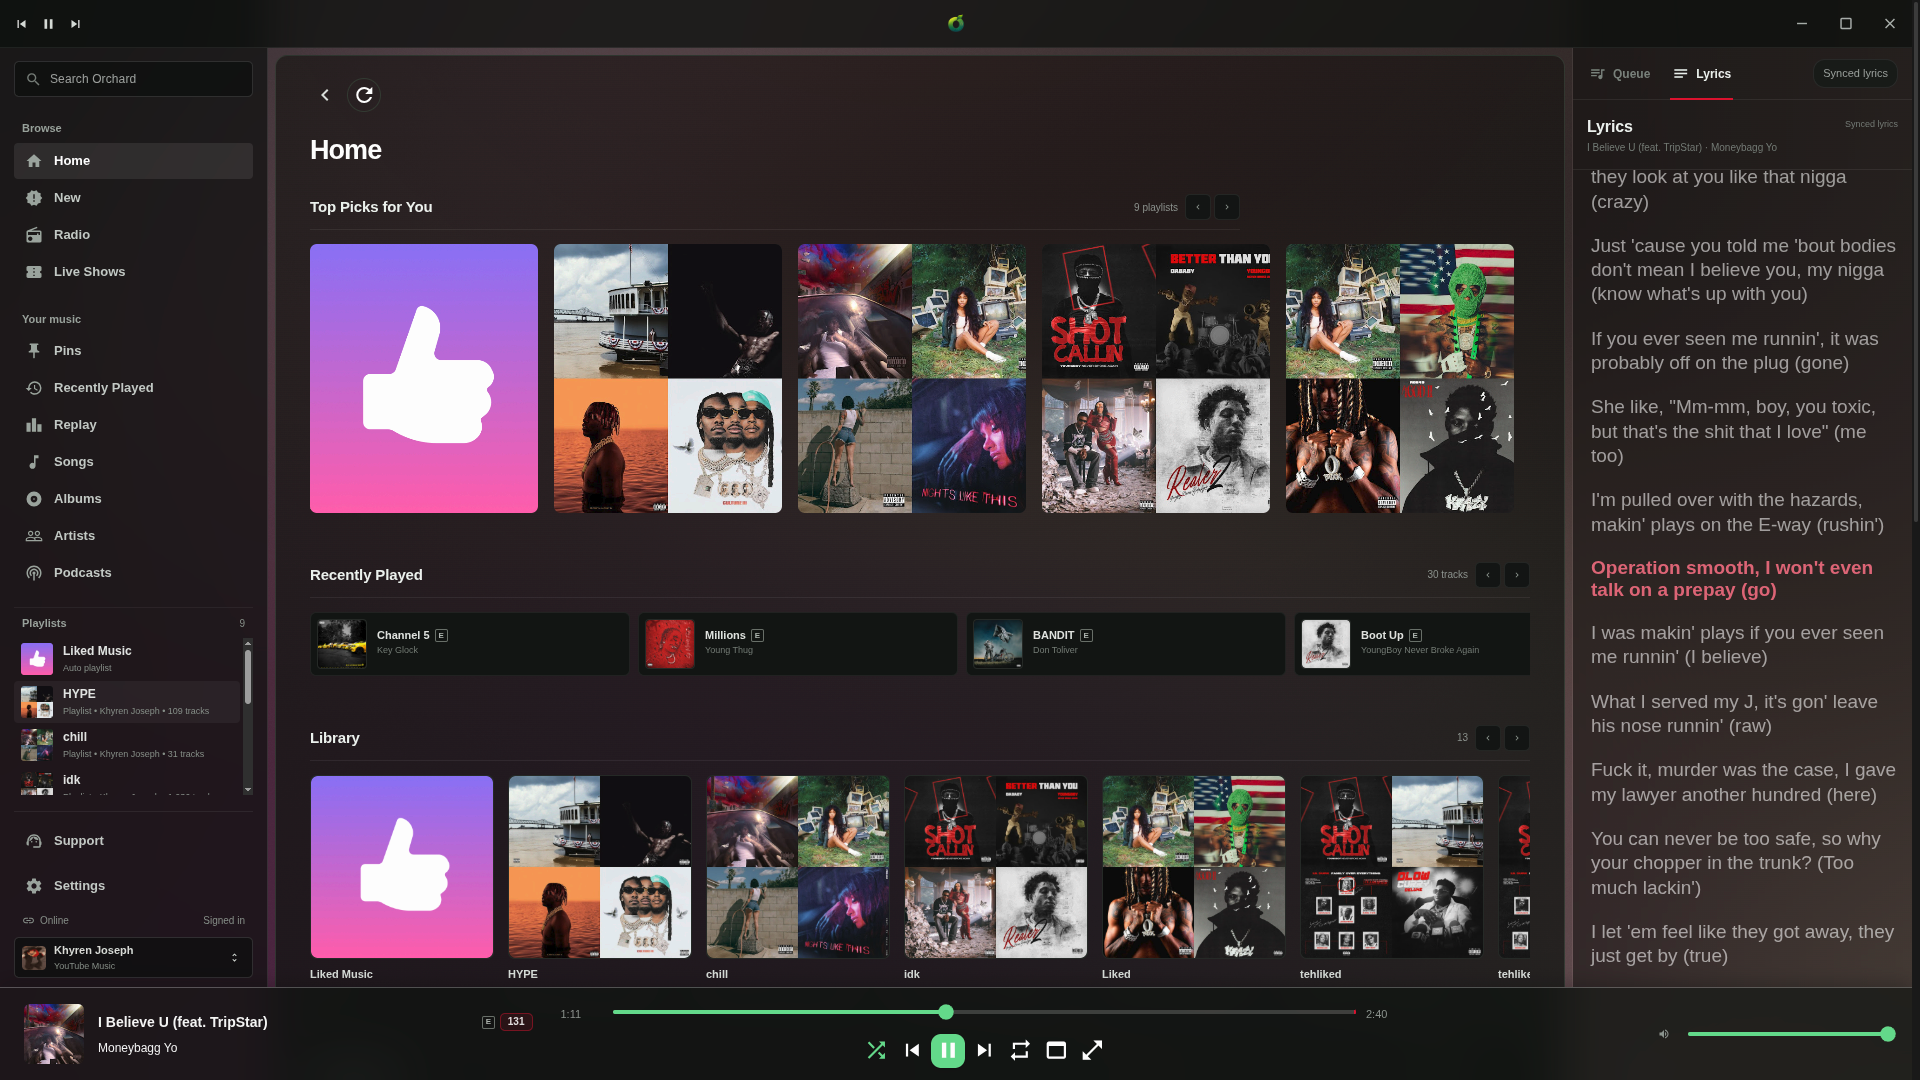This screenshot has width=1920, height=1080.
Task: Open the Moneybagg Yo artist link
Action: click(x=138, y=1048)
